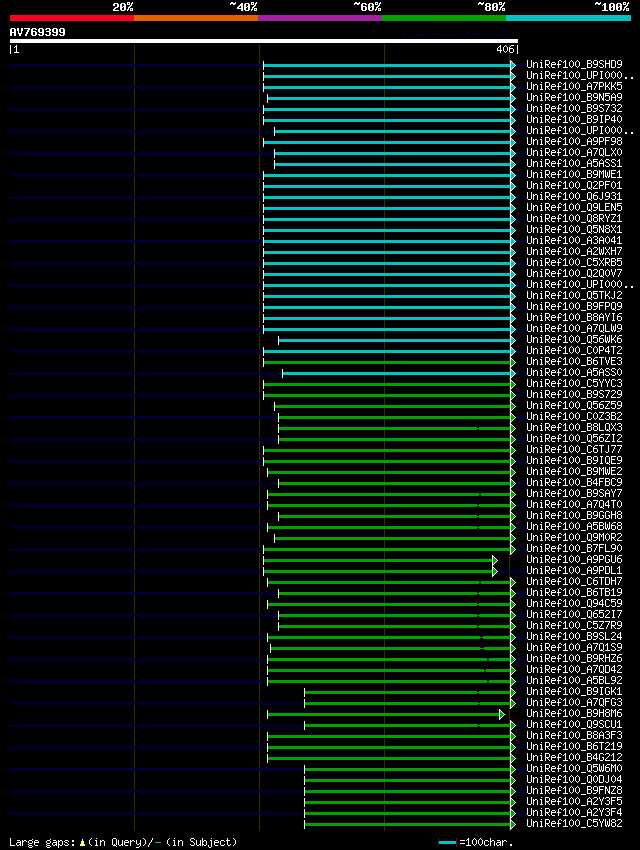Click UniRef100_A5ASS1 label
This screenshot has width=640, height=850.
point(574,163)
